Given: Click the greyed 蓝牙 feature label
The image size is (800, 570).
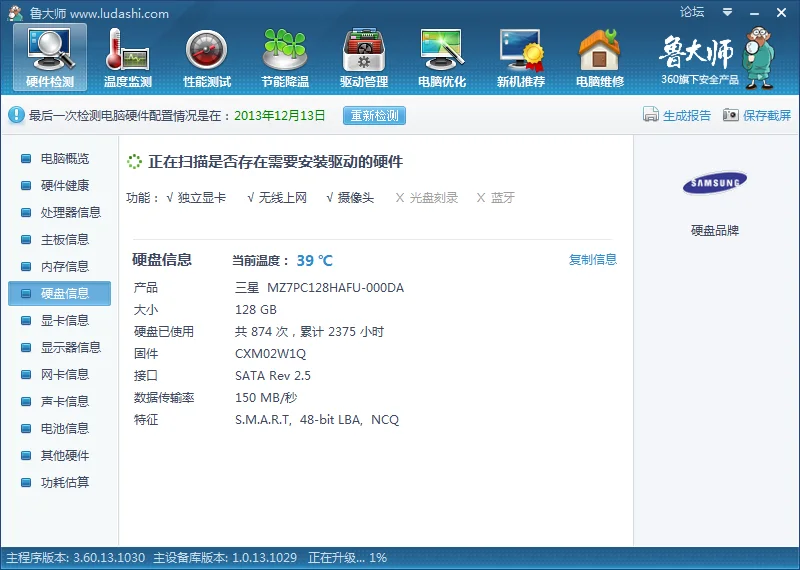Looking at the screenshot, I should [503, 197].
